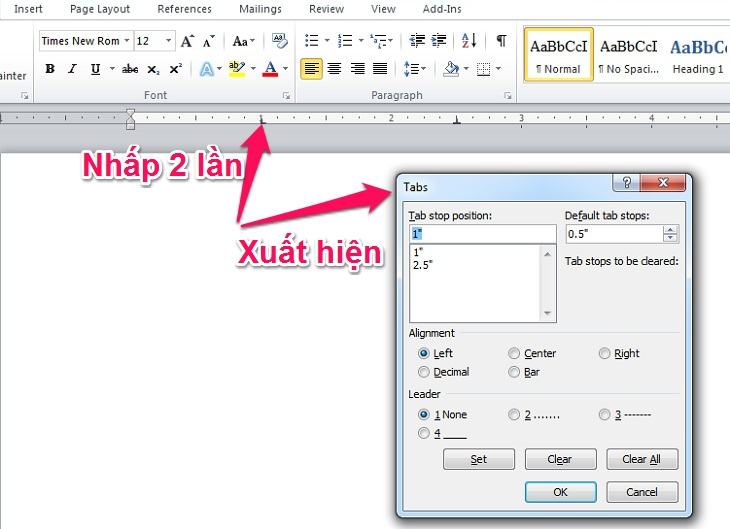Choose leader option 1 None
This screenshot has width=730, height=529.
424,414
